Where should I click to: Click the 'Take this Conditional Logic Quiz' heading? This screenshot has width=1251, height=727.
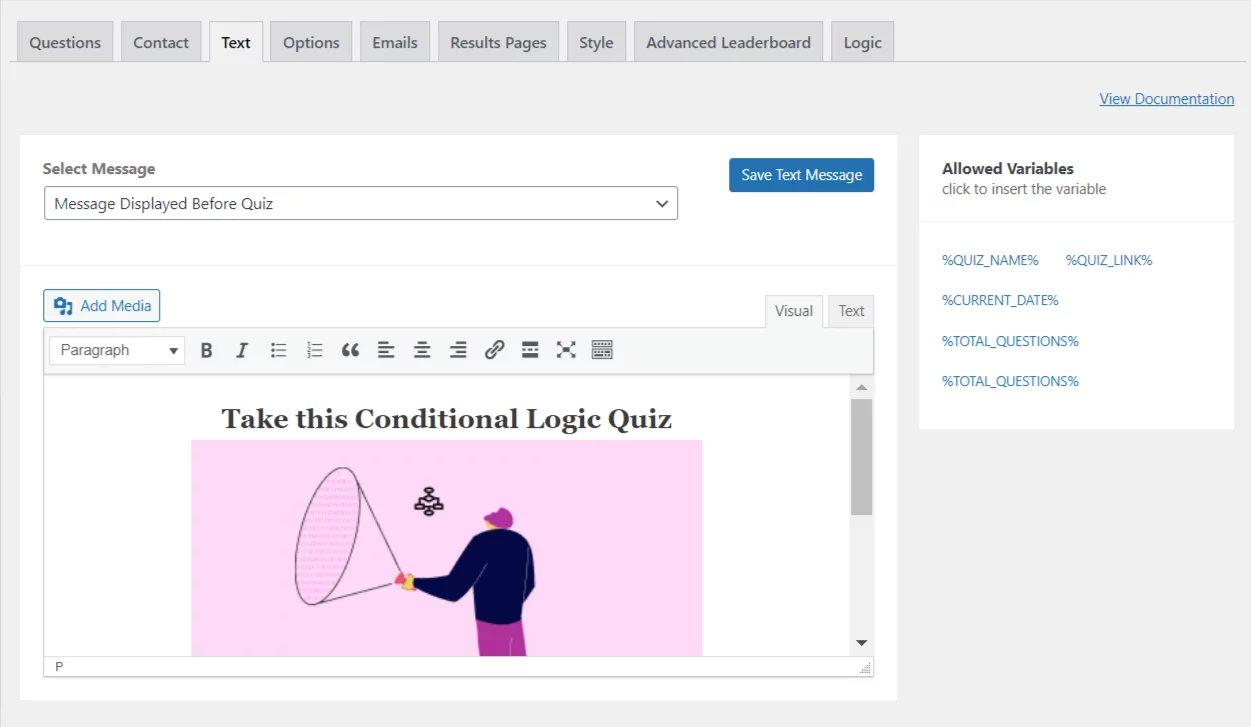pyautogui.click(x=447, y=418)
